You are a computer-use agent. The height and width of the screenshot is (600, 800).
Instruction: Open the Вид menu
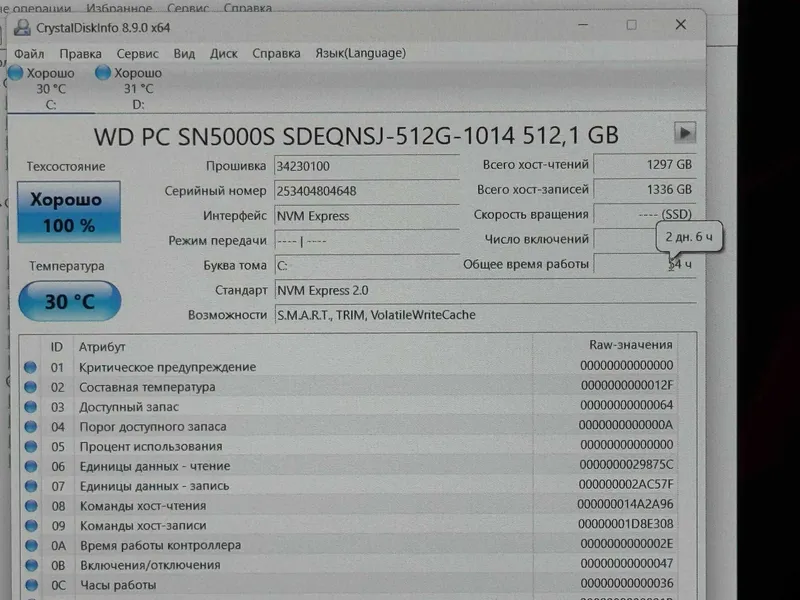[x=184, y=54]
